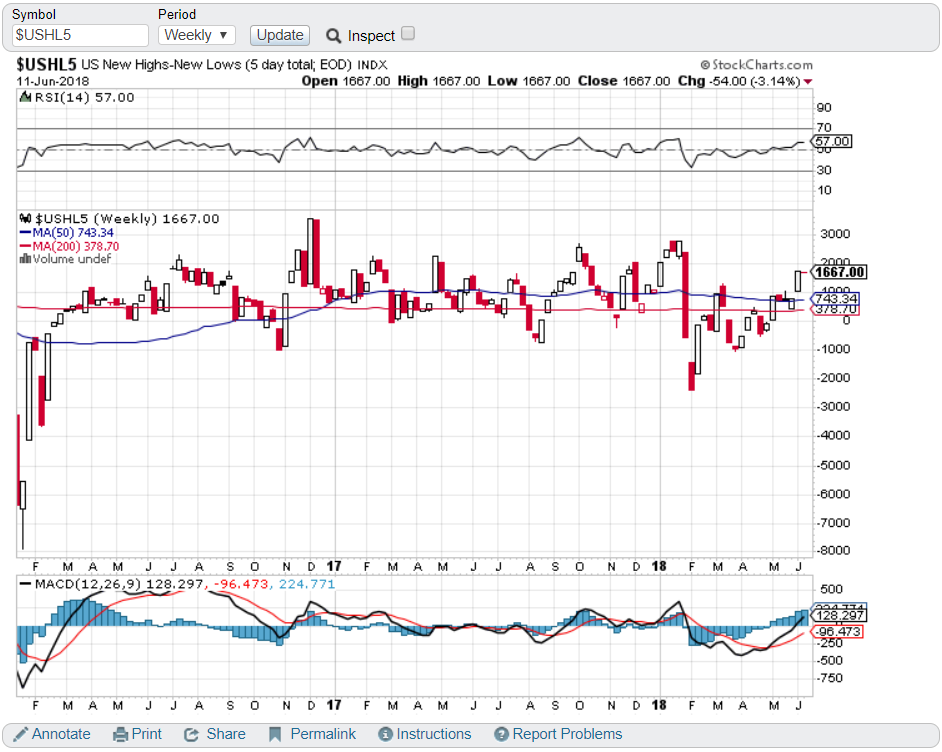942x752 pixels.
Task: Open the Weekly period dropdown
Action: [x=196, y=35]
